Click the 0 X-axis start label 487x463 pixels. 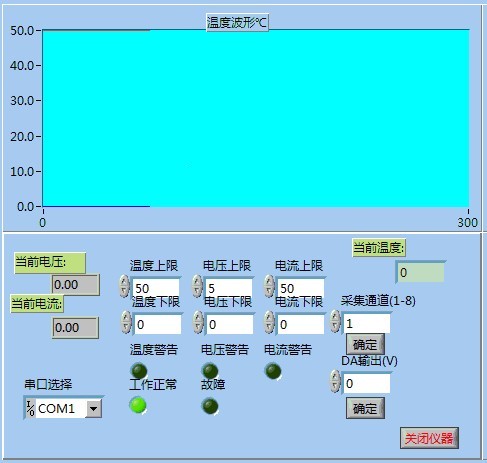click(x=43, y=222)
